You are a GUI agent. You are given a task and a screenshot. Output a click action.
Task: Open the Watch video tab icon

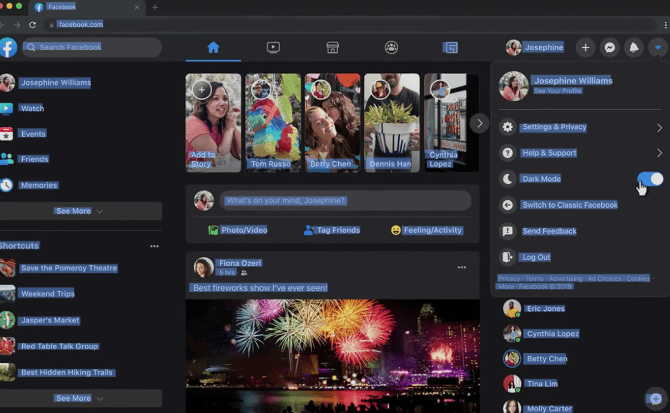click(x=273, y=47)
